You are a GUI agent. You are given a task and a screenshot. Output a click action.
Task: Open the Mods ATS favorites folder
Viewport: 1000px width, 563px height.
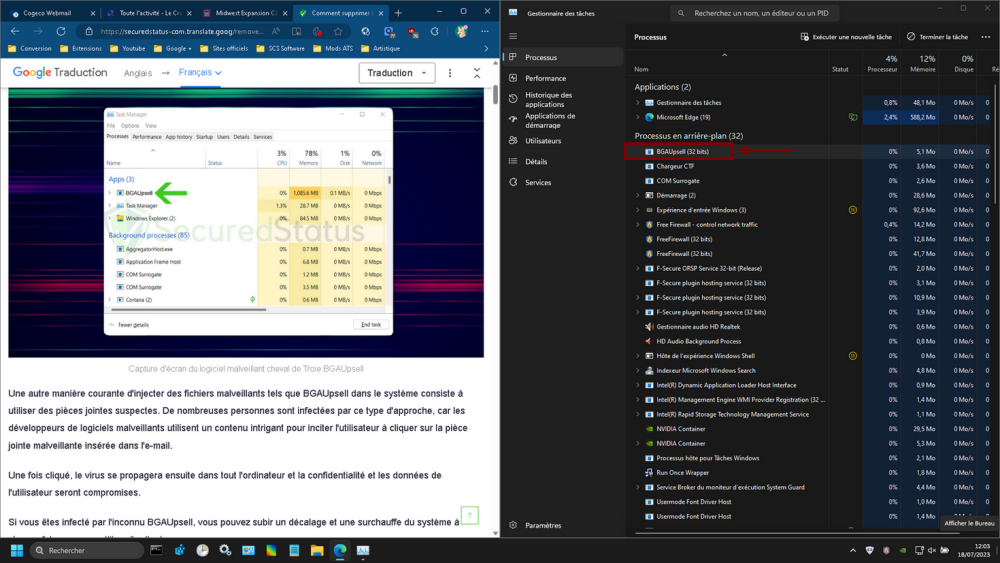(x=333, y=48)
